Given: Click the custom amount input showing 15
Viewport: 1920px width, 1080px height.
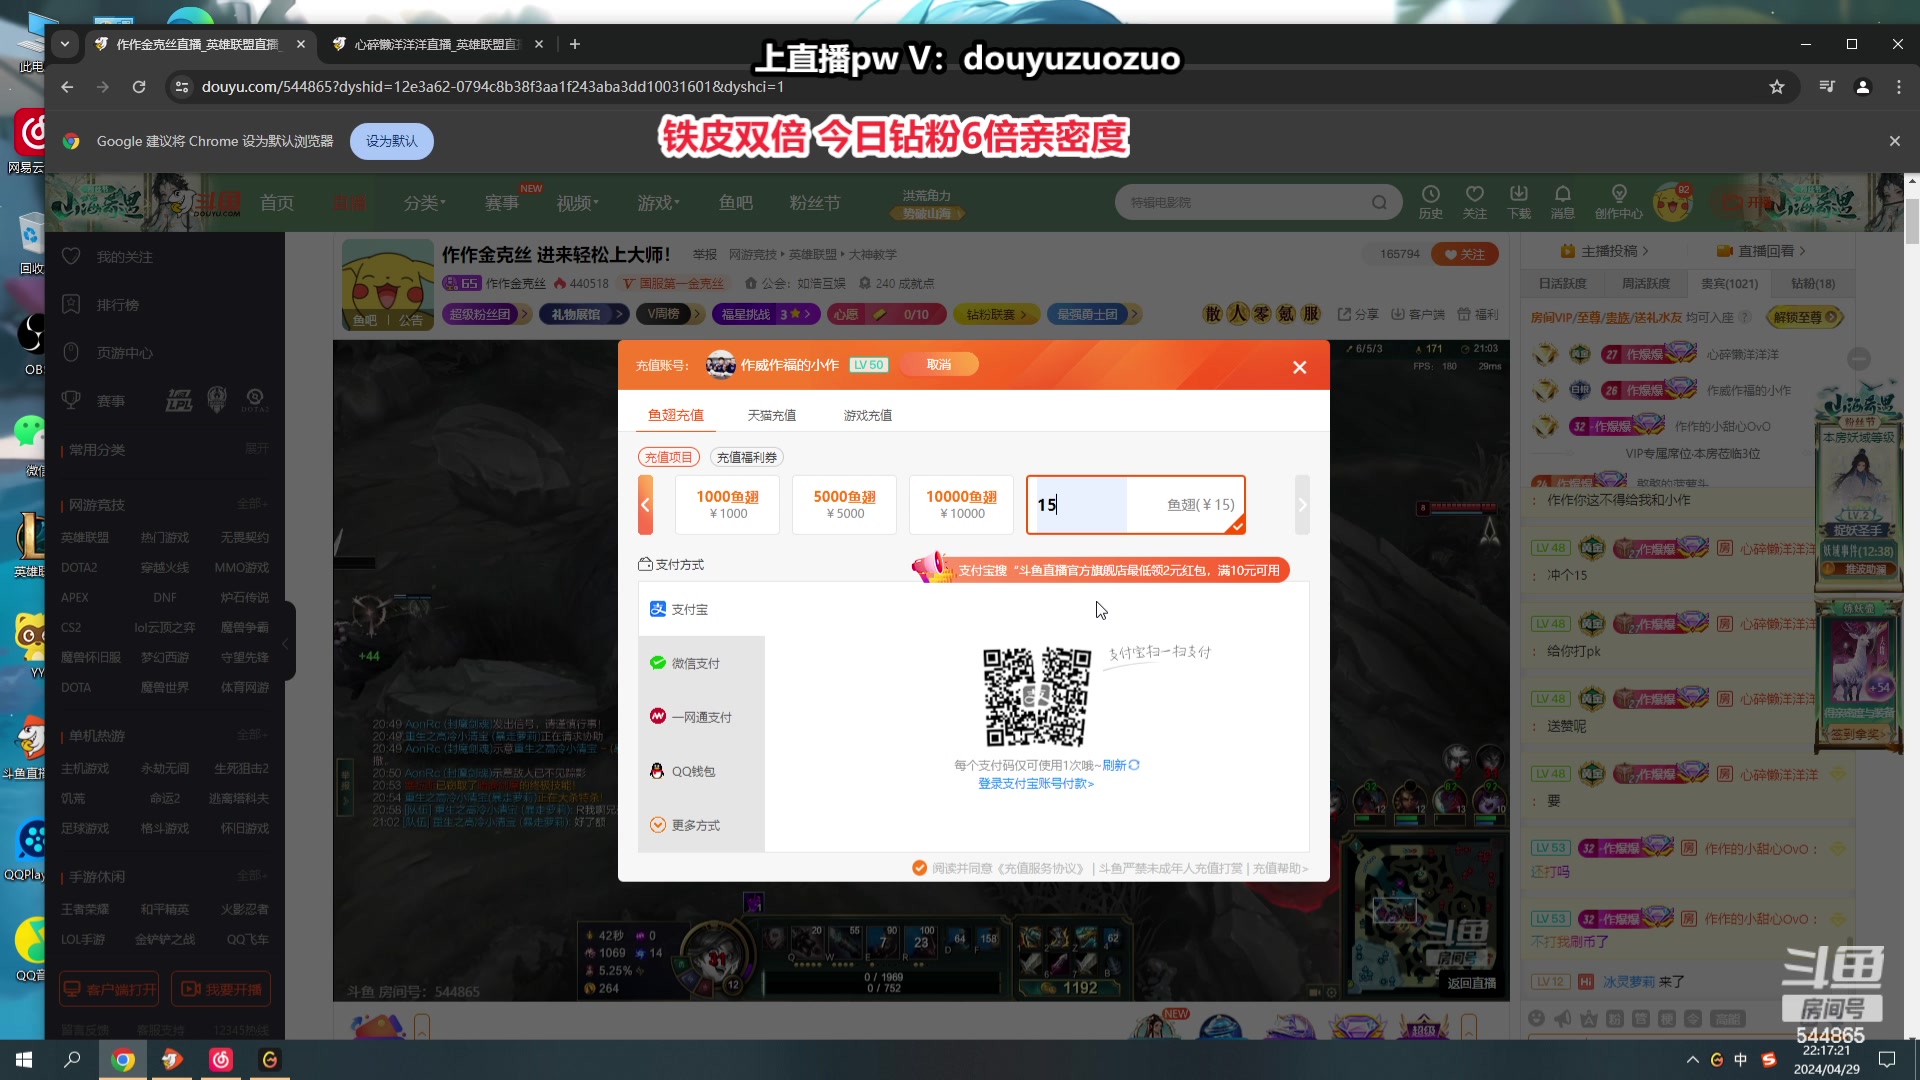Looking at the screenshot, I should coord(1136,505).
